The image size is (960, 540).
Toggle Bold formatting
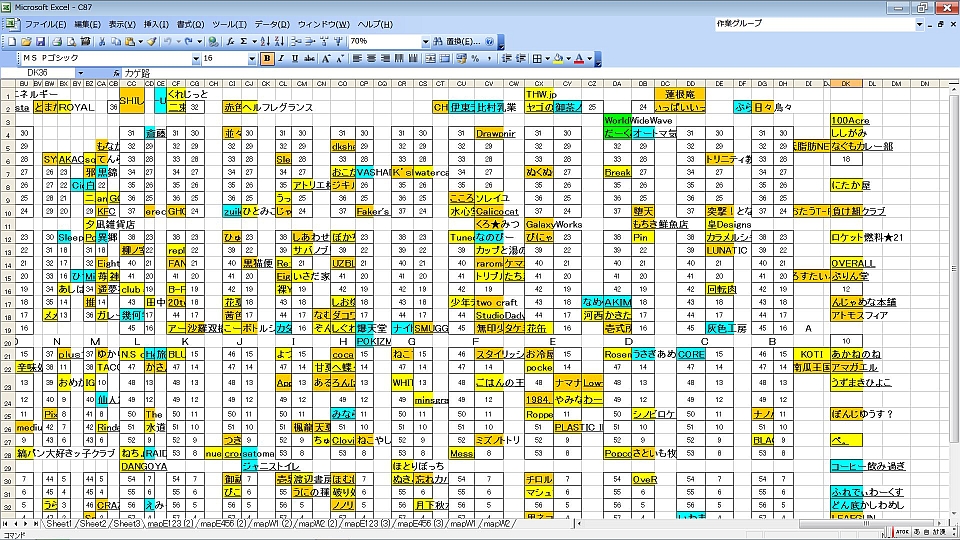pos(267,59)
